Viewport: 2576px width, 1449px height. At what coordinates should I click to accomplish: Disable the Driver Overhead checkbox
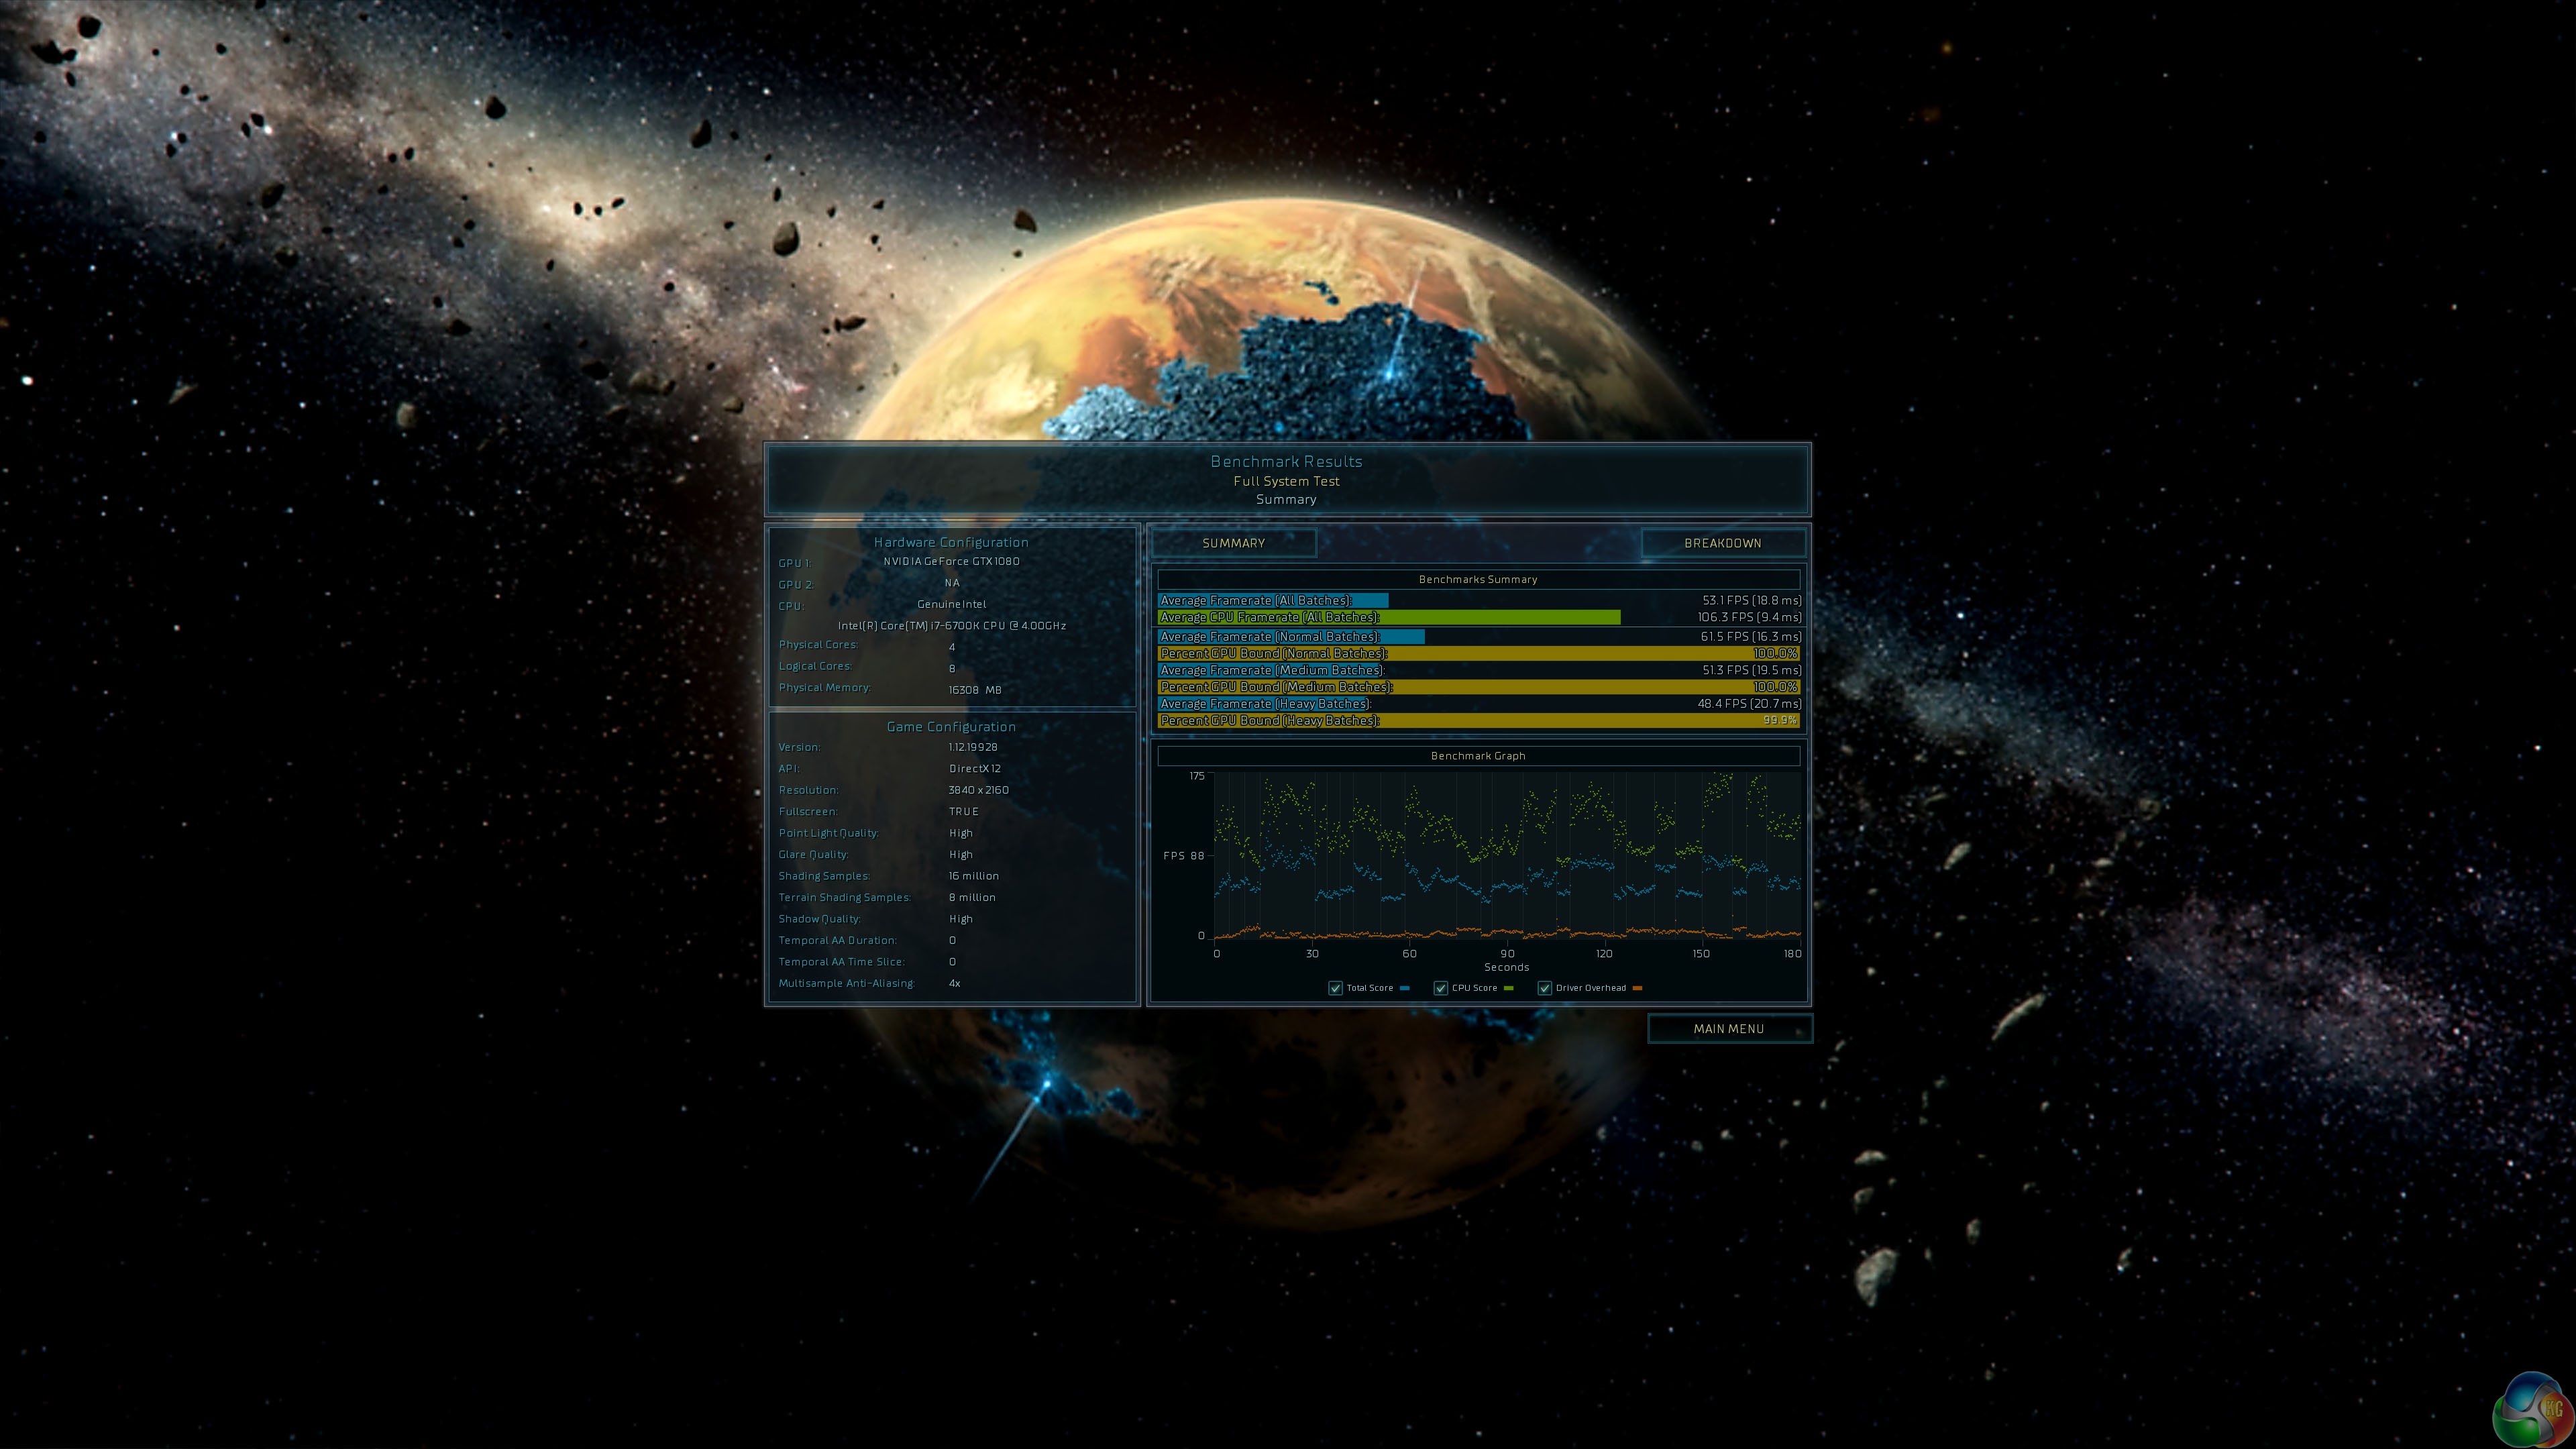click(x=1544, y=988)
